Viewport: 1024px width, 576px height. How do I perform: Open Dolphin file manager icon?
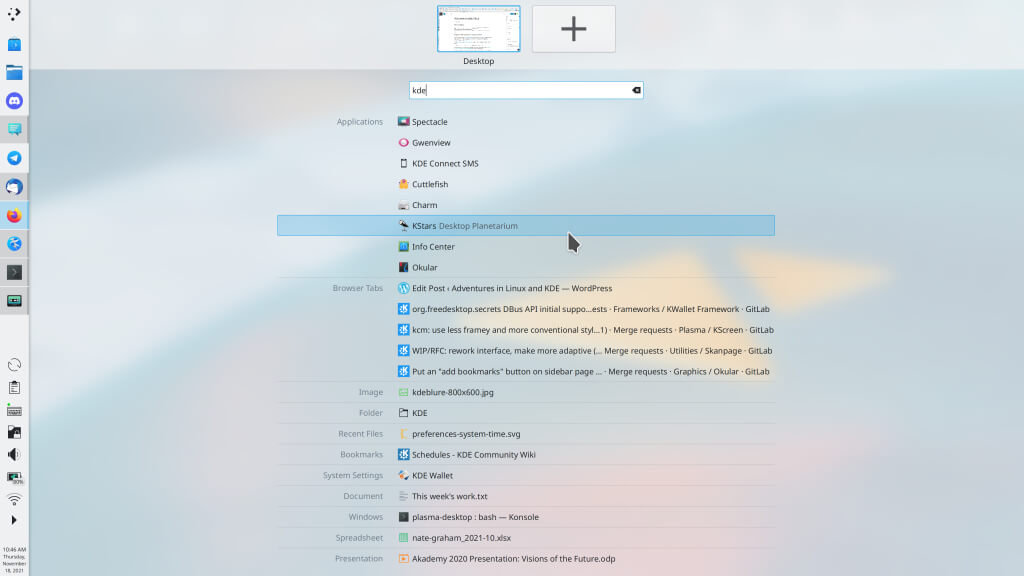click(14, 72)
